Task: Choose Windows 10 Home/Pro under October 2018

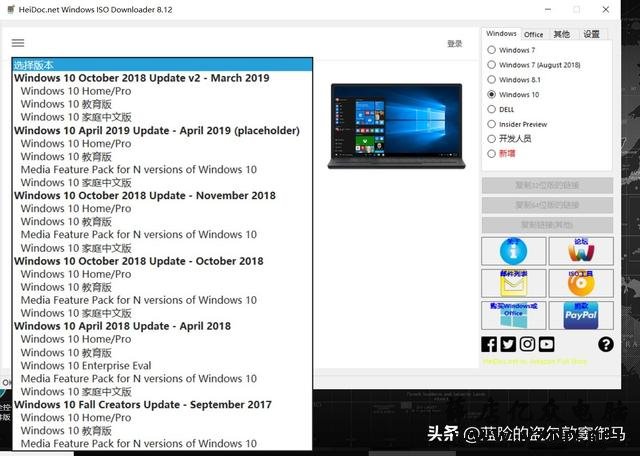Action: (x=162, y=274)
